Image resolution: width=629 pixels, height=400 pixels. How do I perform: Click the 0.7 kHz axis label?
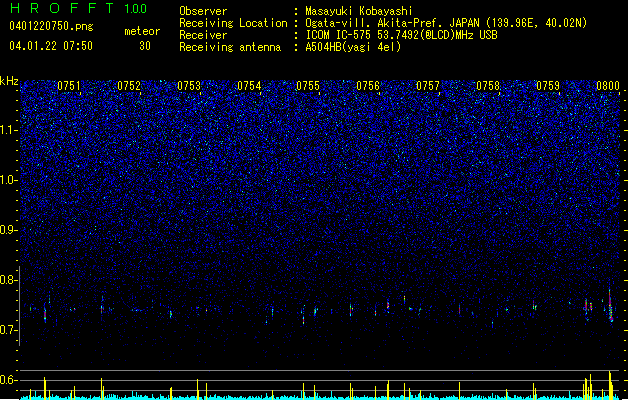(8, 330)
